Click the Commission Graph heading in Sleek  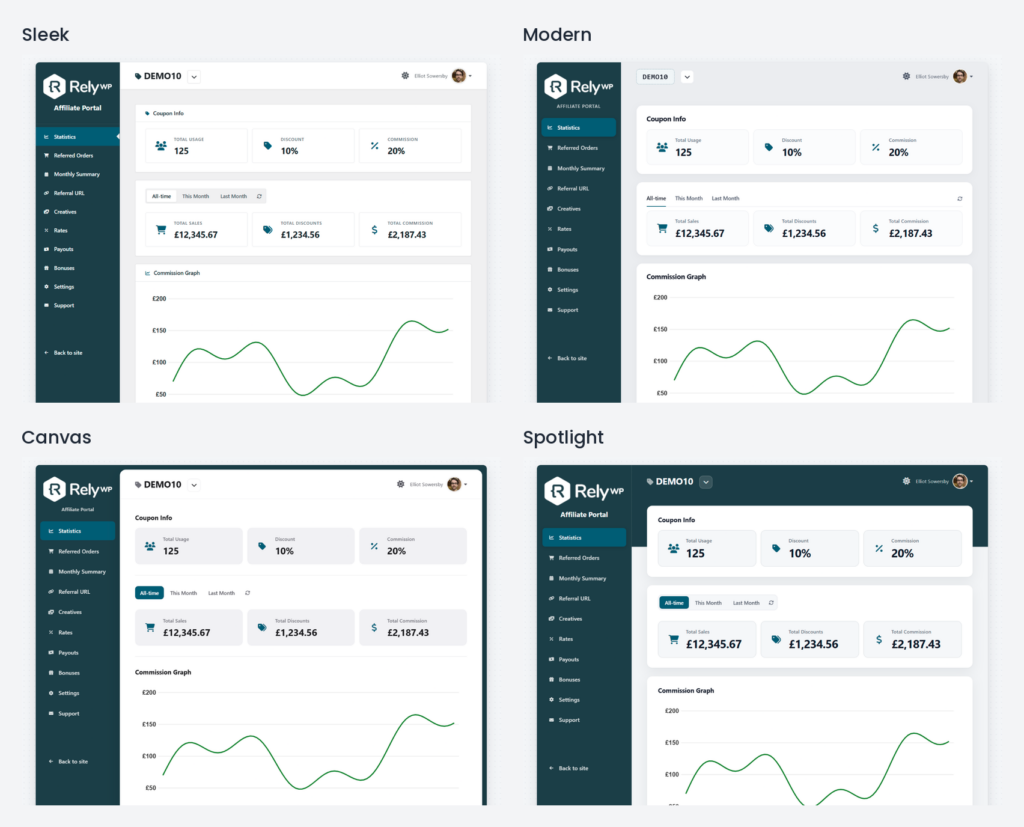(x=176, y=273)
